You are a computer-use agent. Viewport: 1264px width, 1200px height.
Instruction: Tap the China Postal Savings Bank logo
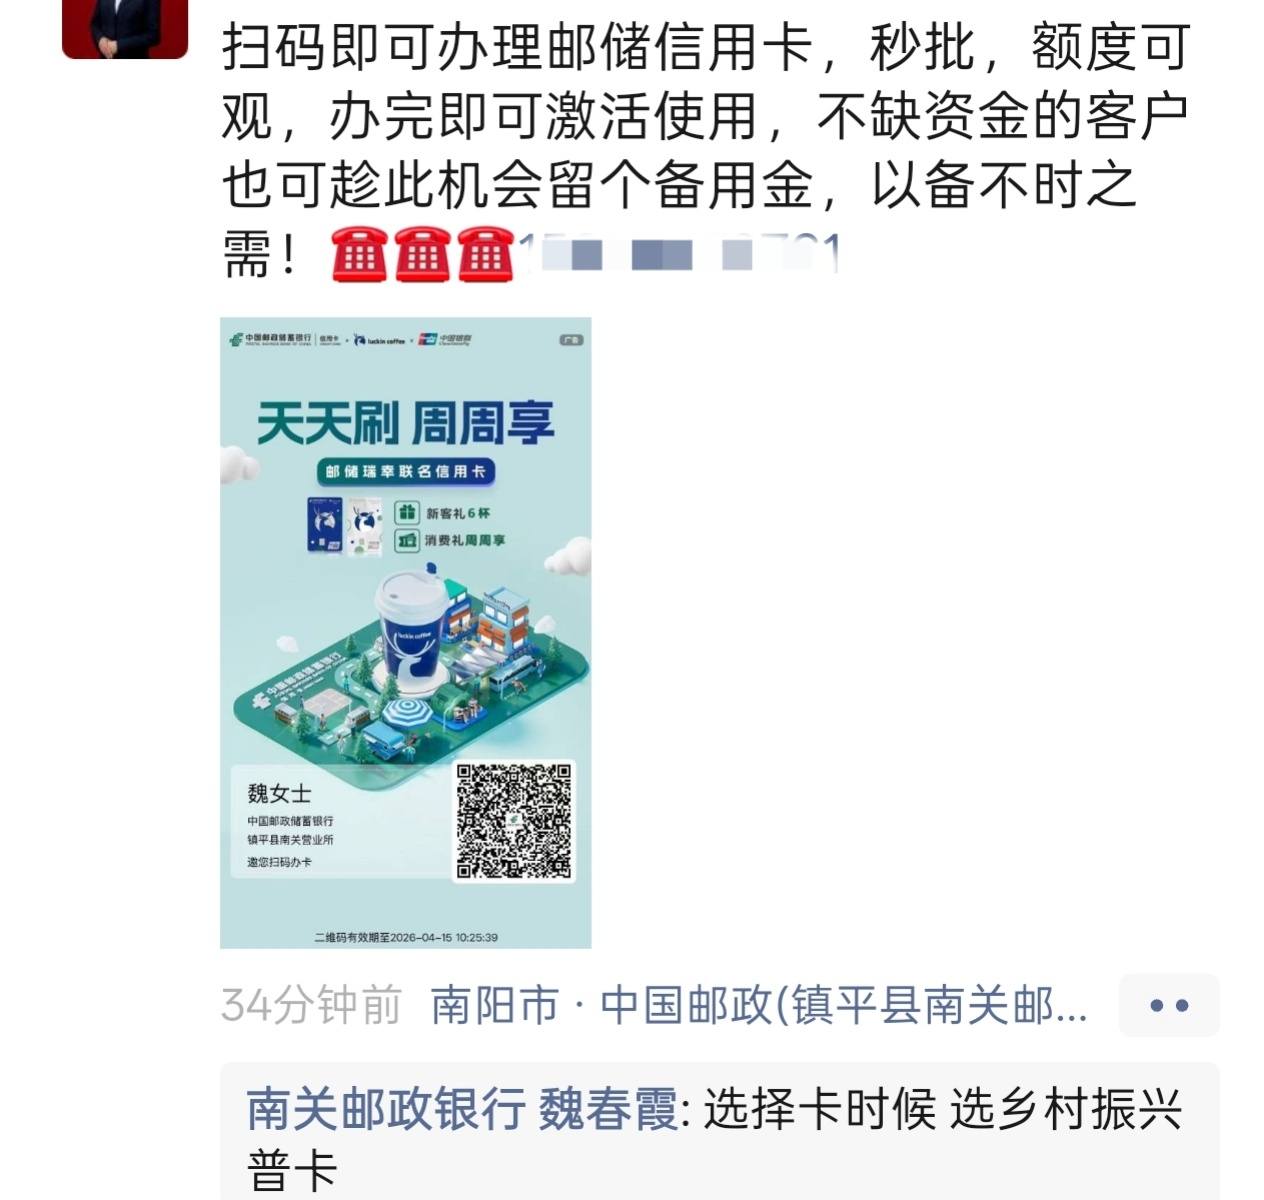pos(270,340)
